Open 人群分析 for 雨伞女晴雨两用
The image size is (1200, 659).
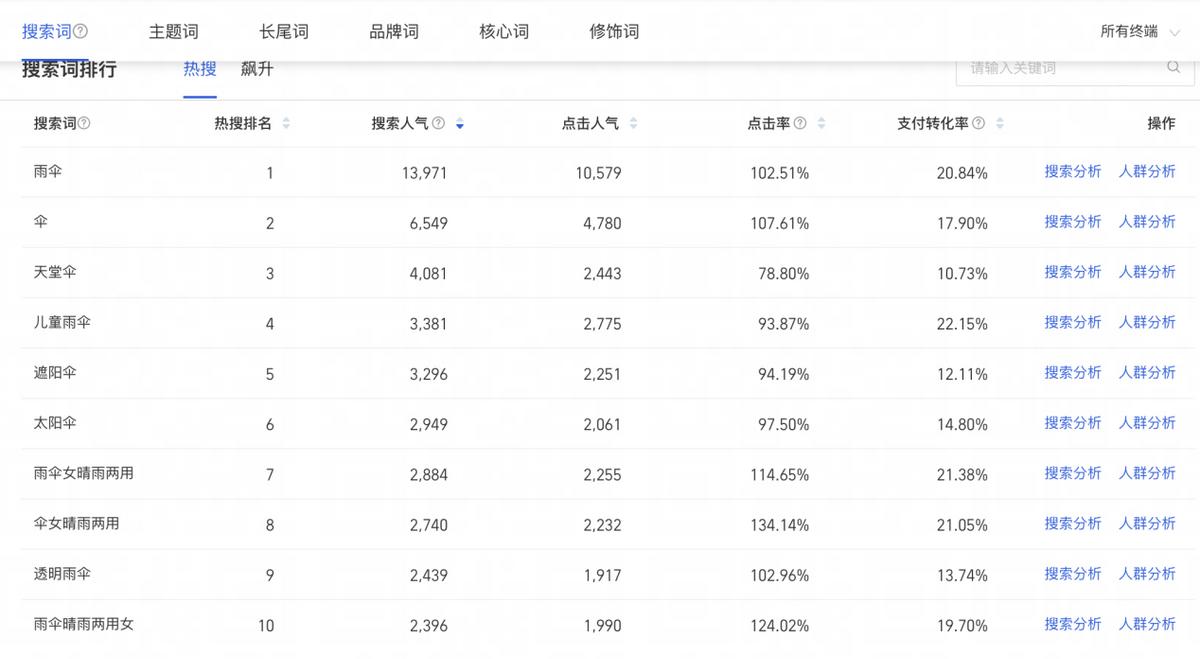click(1147, 473)
